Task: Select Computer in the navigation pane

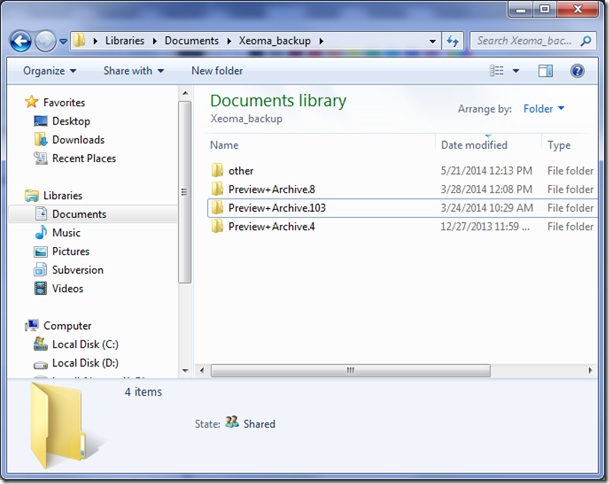Action: click(x=67, y=326)
